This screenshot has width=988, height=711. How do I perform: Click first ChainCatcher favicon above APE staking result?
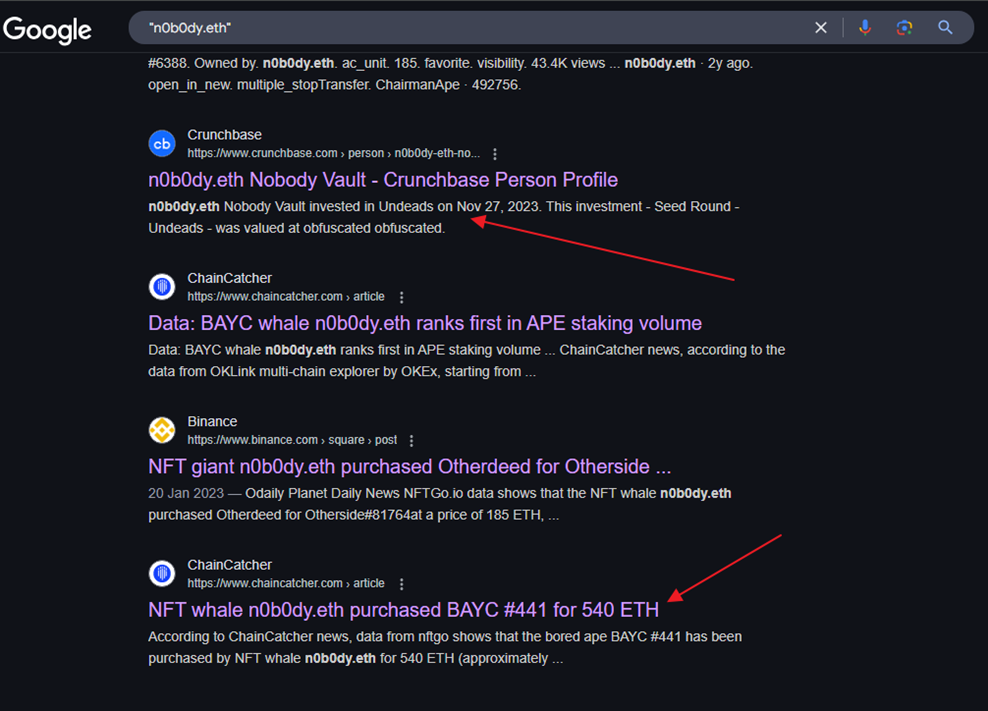click(x=162, y=288)
